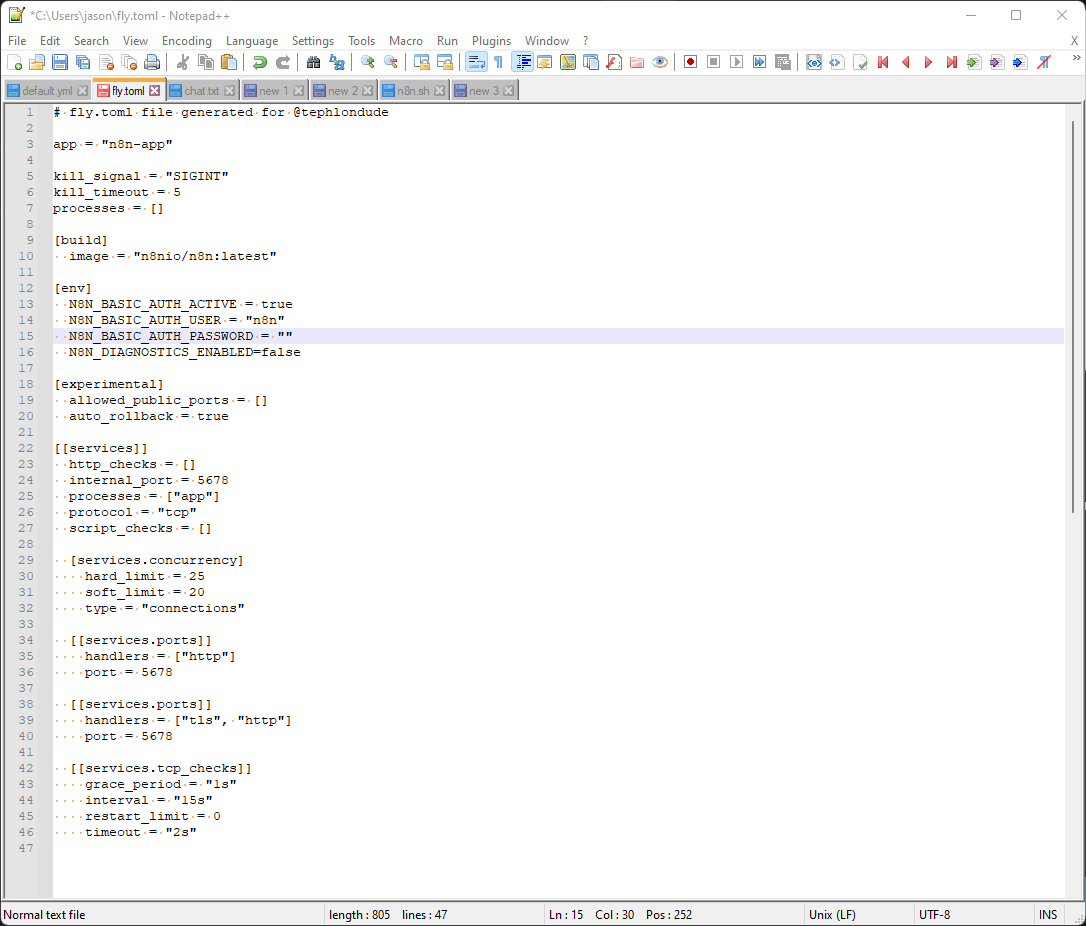The image size is (1086, 926).
Task: Switch to the n8n.sh tab
Action: pyautogui.click(x=412, y=91)
